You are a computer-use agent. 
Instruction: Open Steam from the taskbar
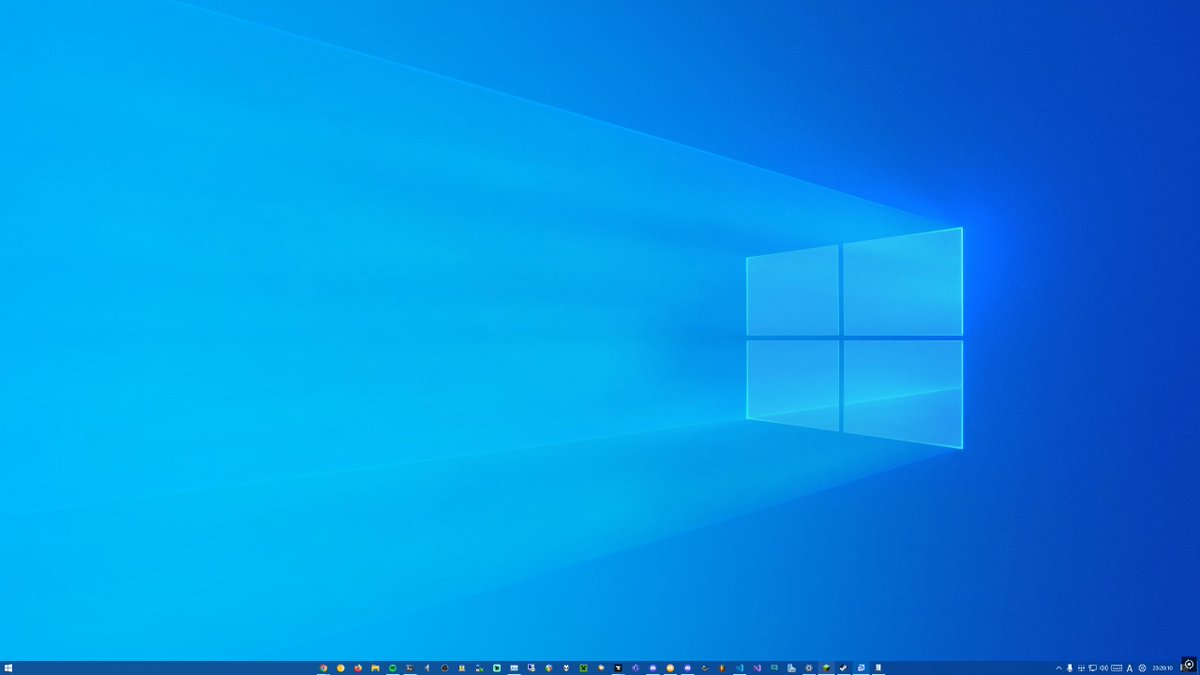point(843,668)
